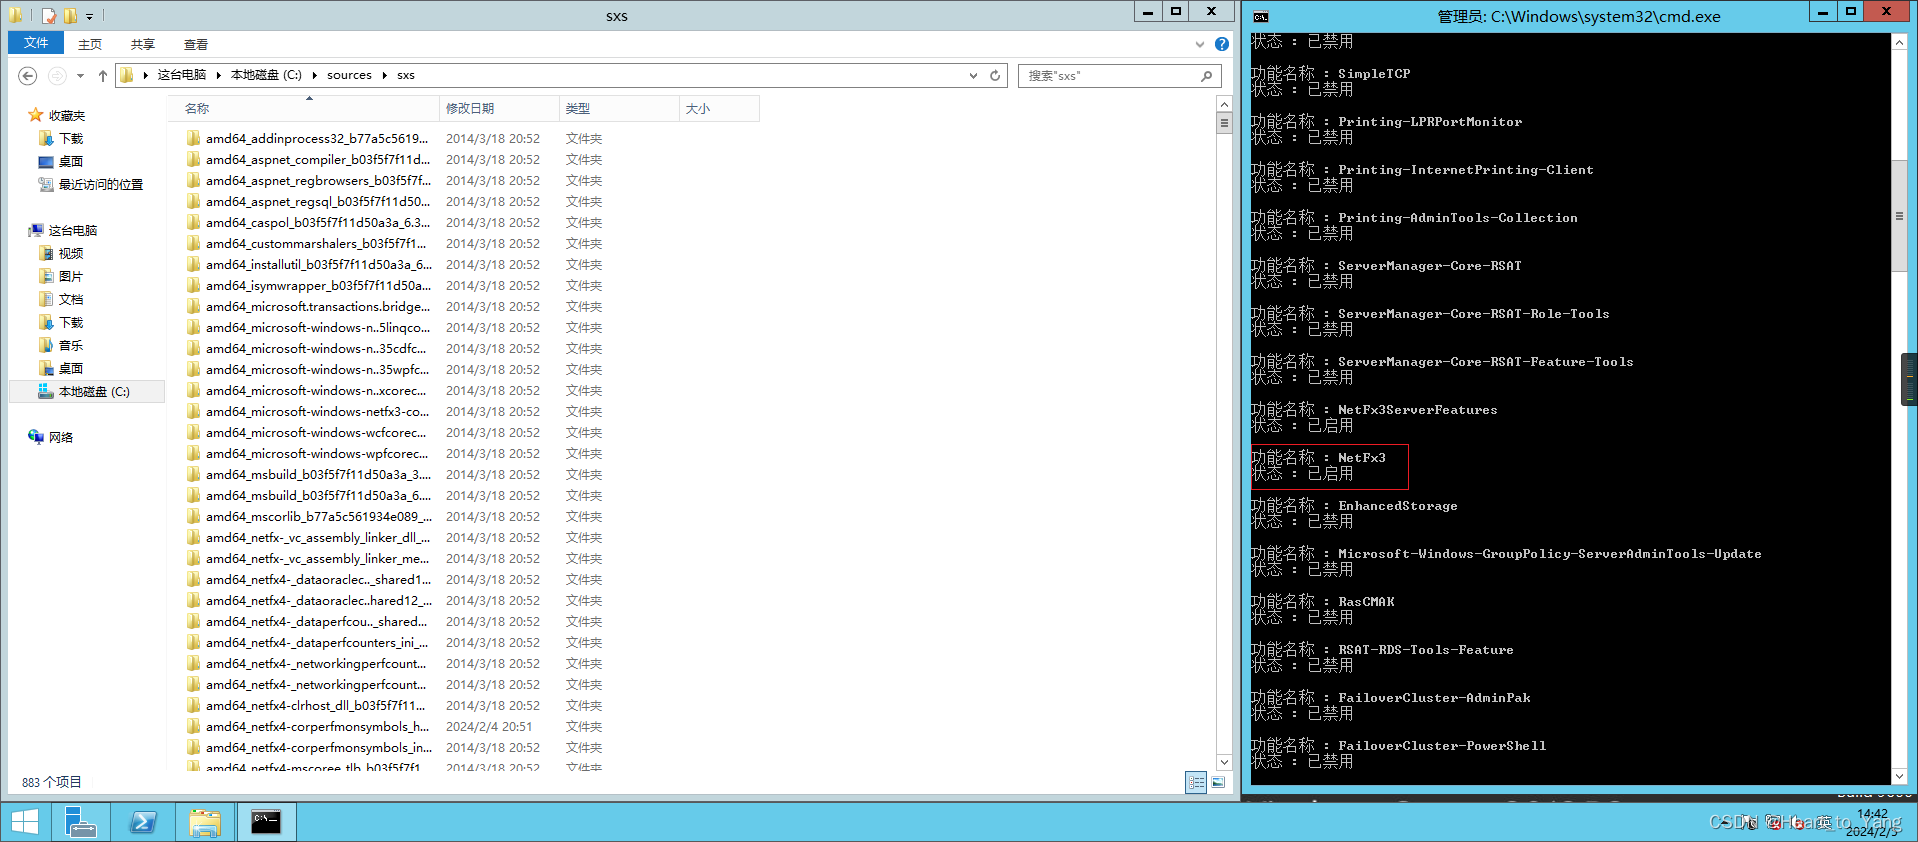Click the cmd window vertical scrollbar thumb
Screen dimensions: 1918x842
[x=1899, y=215]
